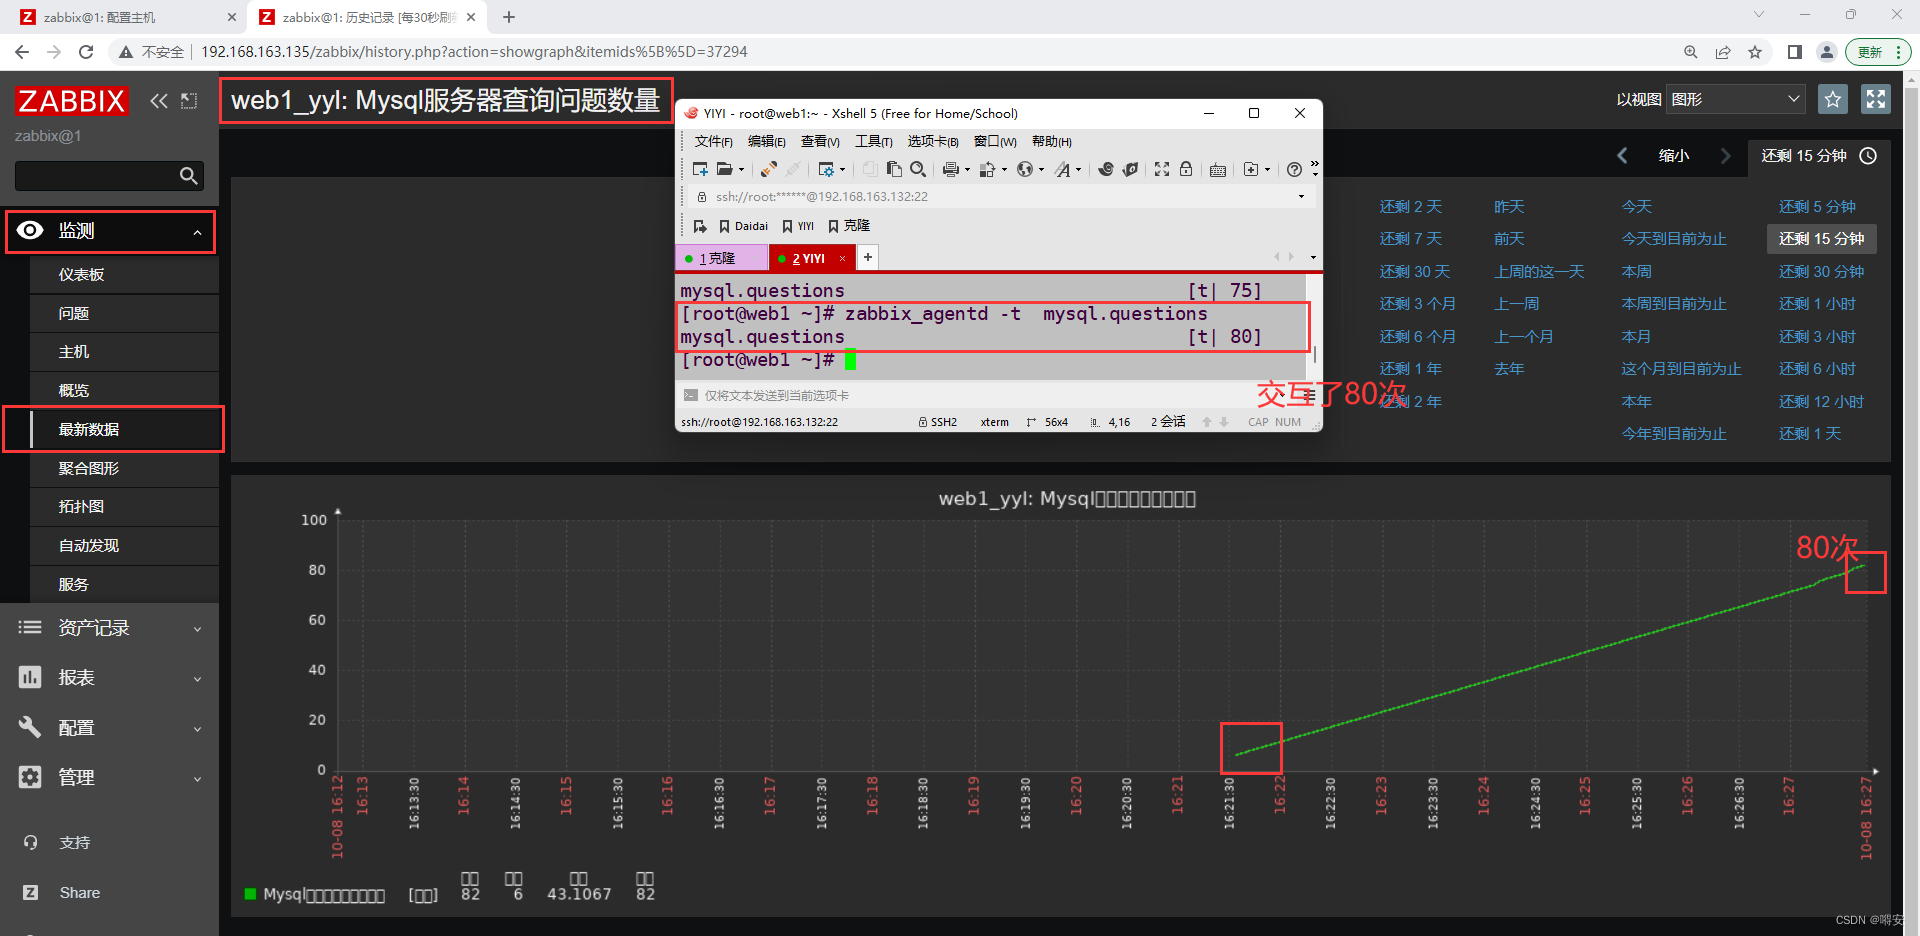Viewport: 1920px width, 936px height.
Task: Select time range 还剩 7 天
Action: [1410, 239]
